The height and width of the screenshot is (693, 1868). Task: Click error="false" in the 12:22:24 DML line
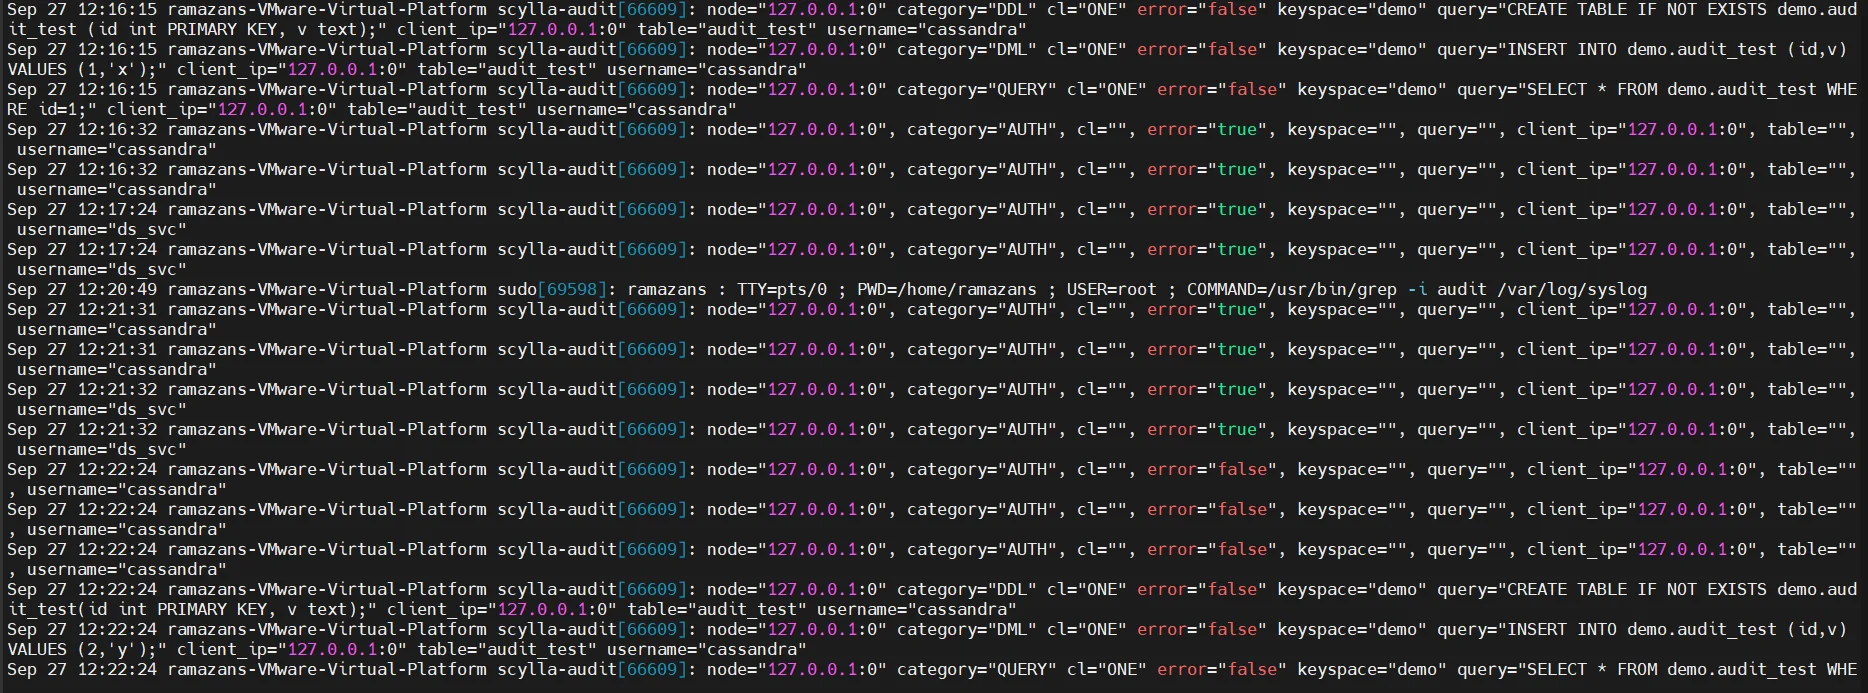coord(1201,629)
